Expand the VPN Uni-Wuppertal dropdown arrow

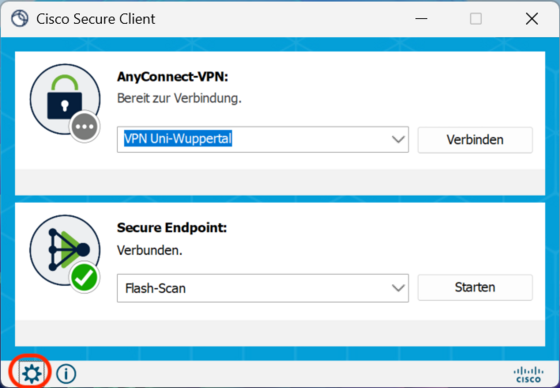[398, 139]
